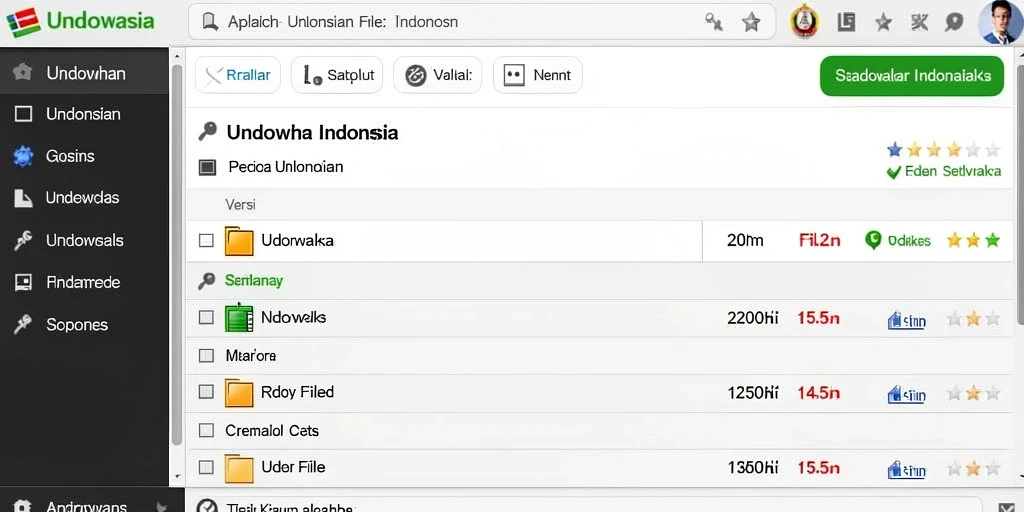Click the icon beside Undewdas
The image size is (1024, 512).
click(23, 198)
